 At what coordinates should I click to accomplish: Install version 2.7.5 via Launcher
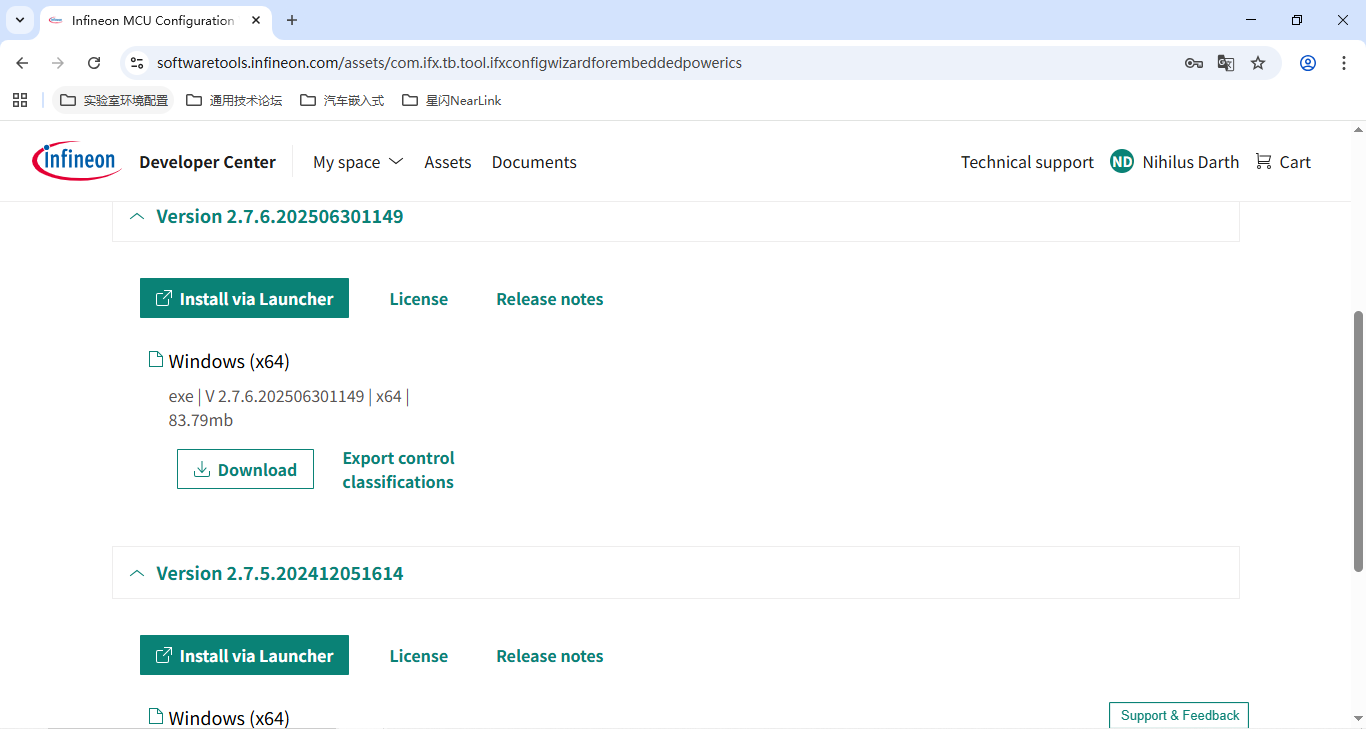pos(244,655)
